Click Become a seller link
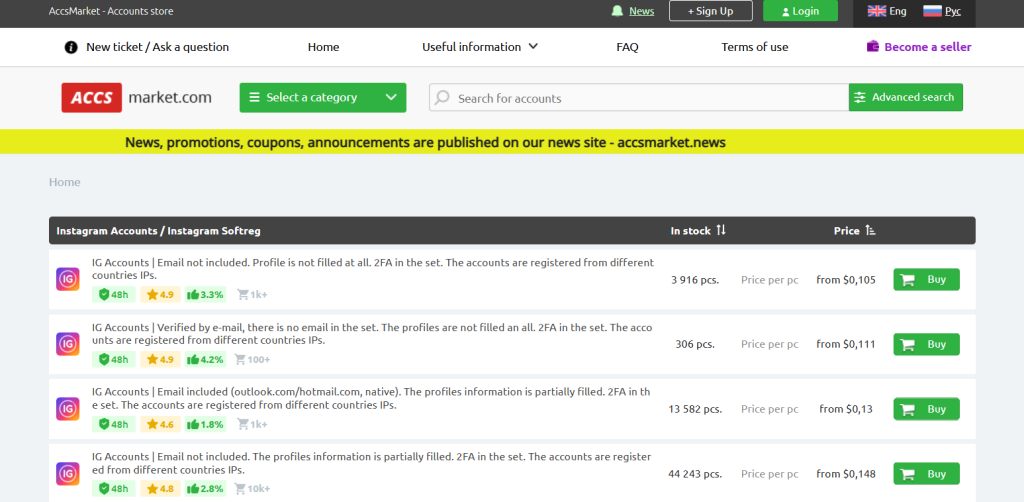The width and height of the screenshot is (1024, 502). 927,47
